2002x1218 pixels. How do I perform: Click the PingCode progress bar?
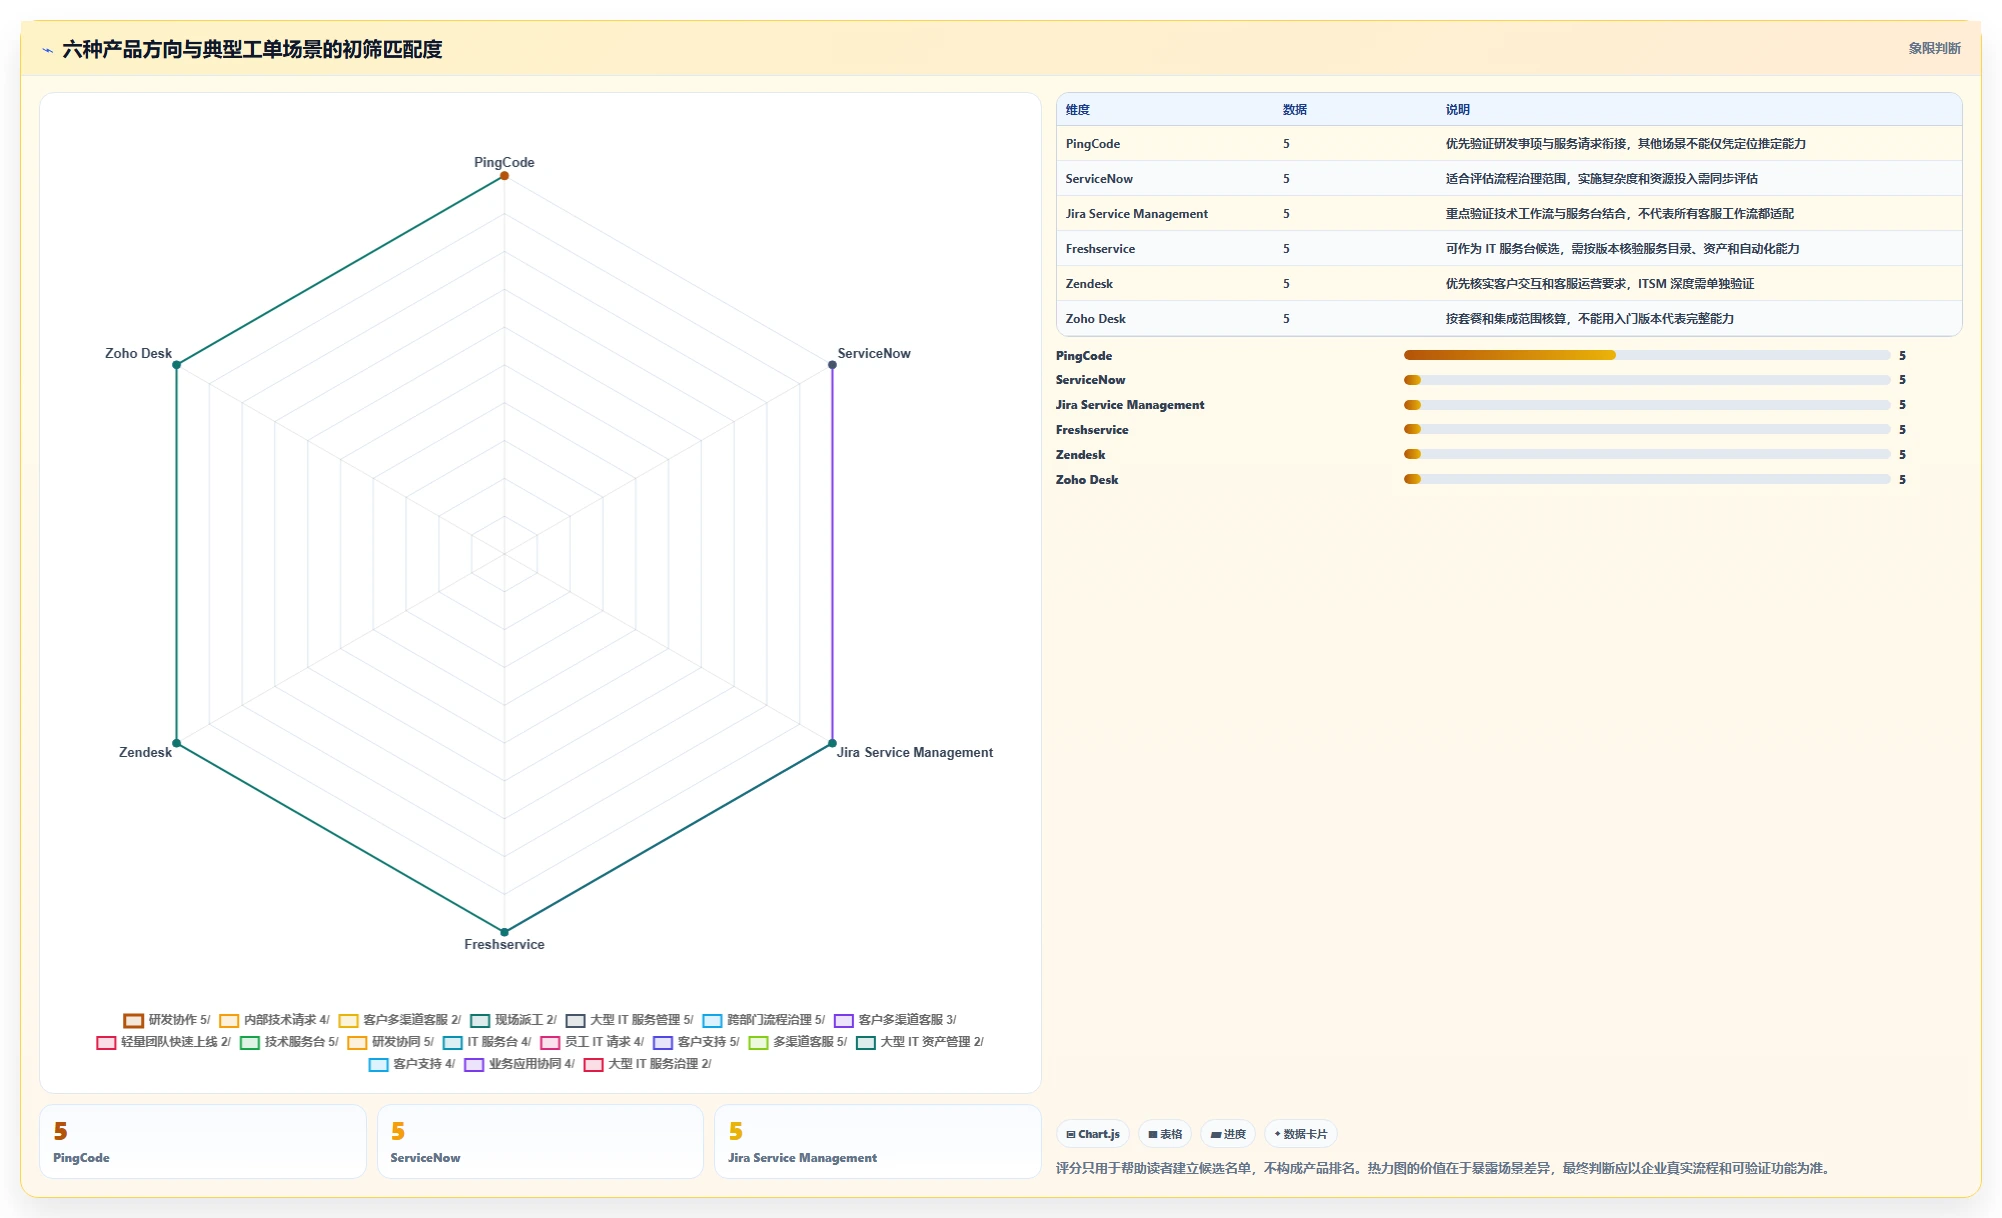1647,355
